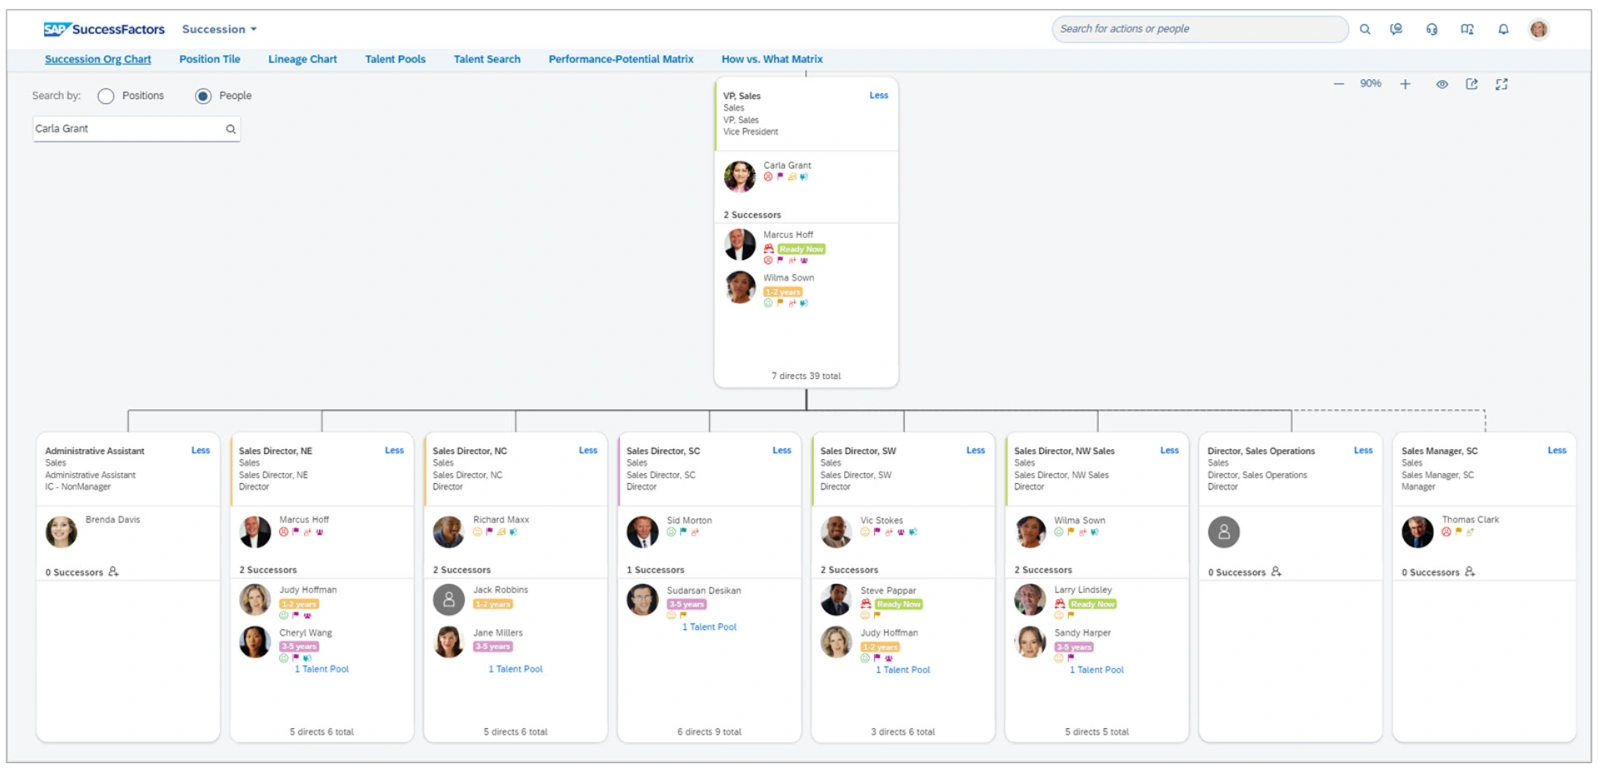Add successor icon on Director, Sales Operations card
1598x771 pixels.
(x=1276, y=572)
